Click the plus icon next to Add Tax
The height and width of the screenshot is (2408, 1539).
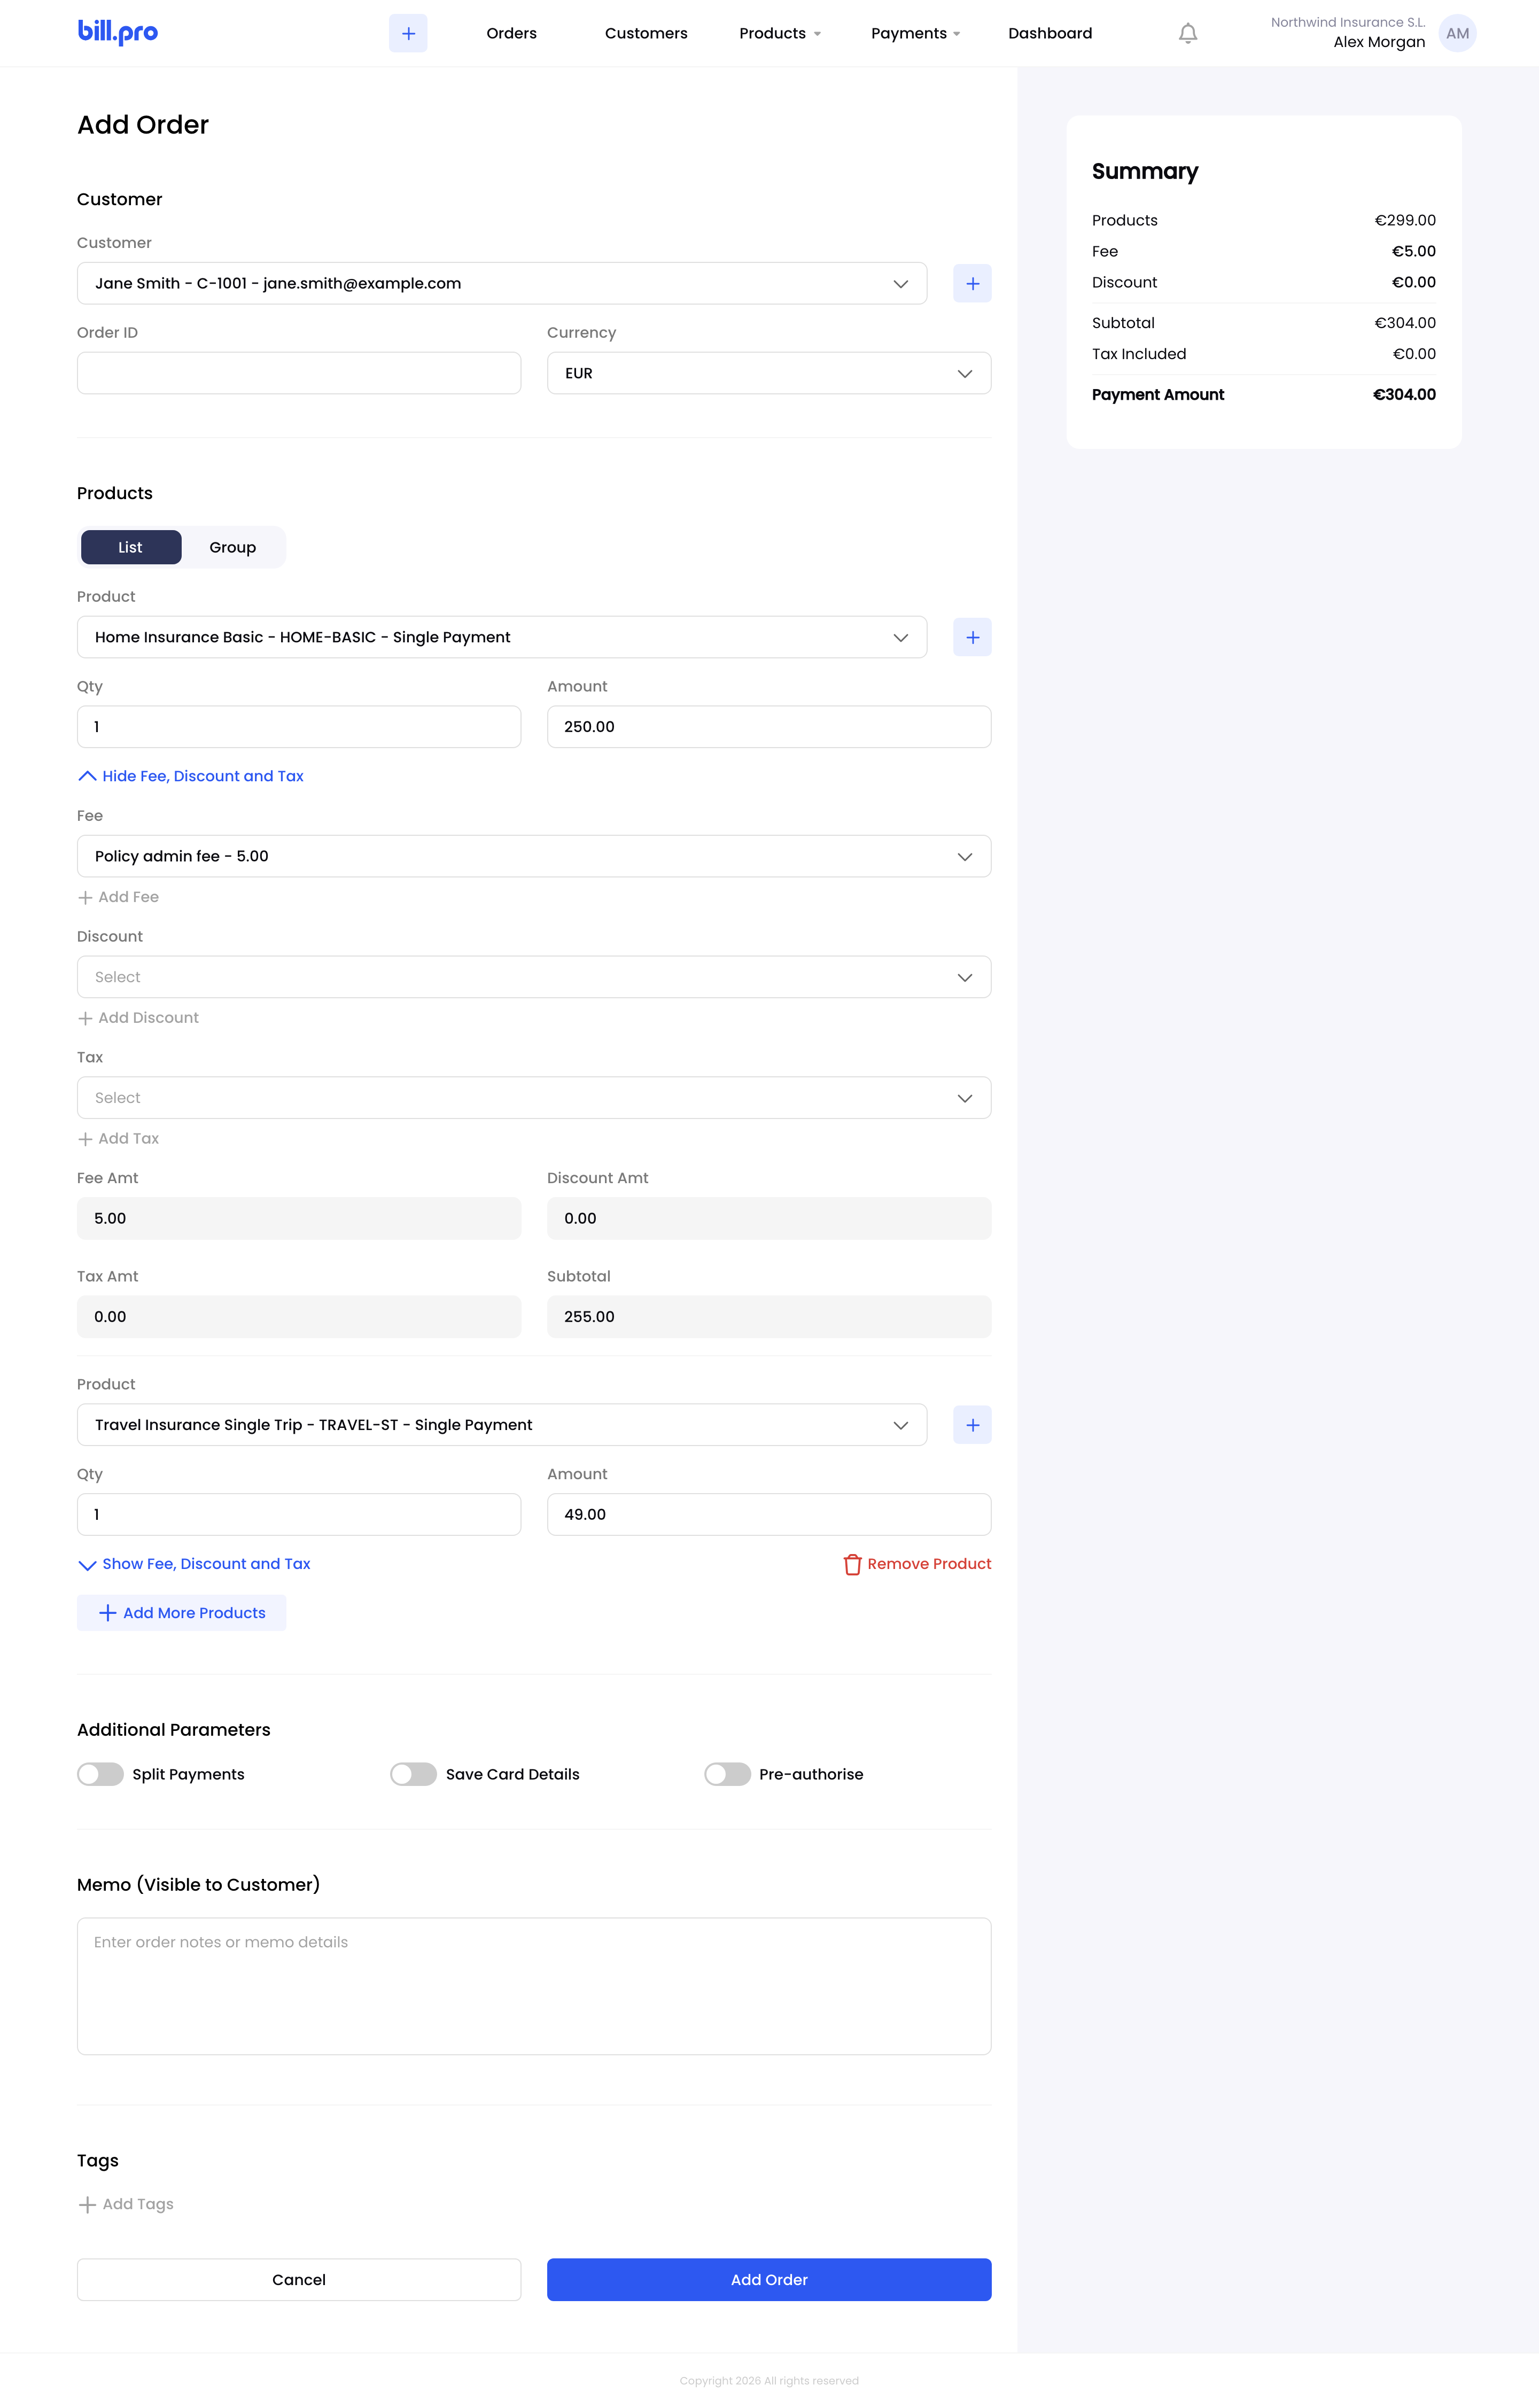tap(85, 1139)
